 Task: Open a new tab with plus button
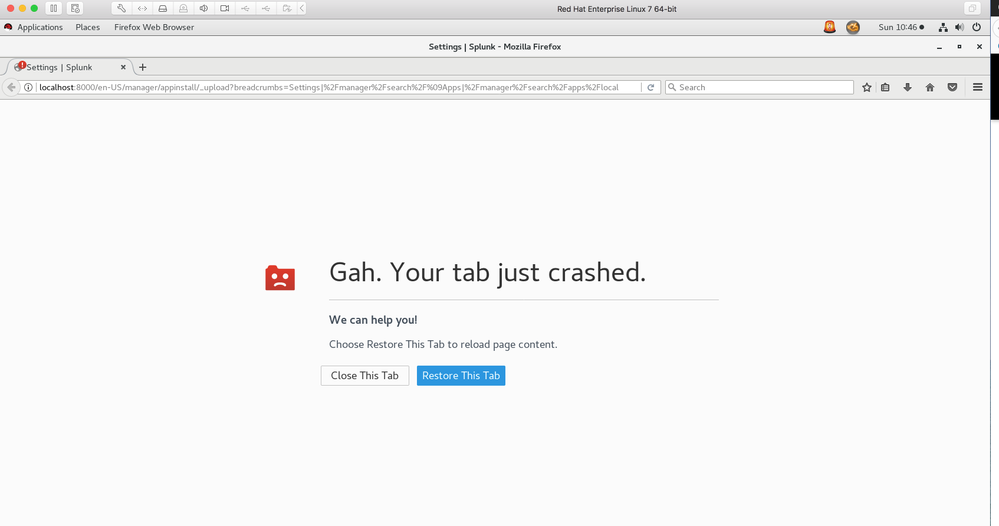click(143, 67)
